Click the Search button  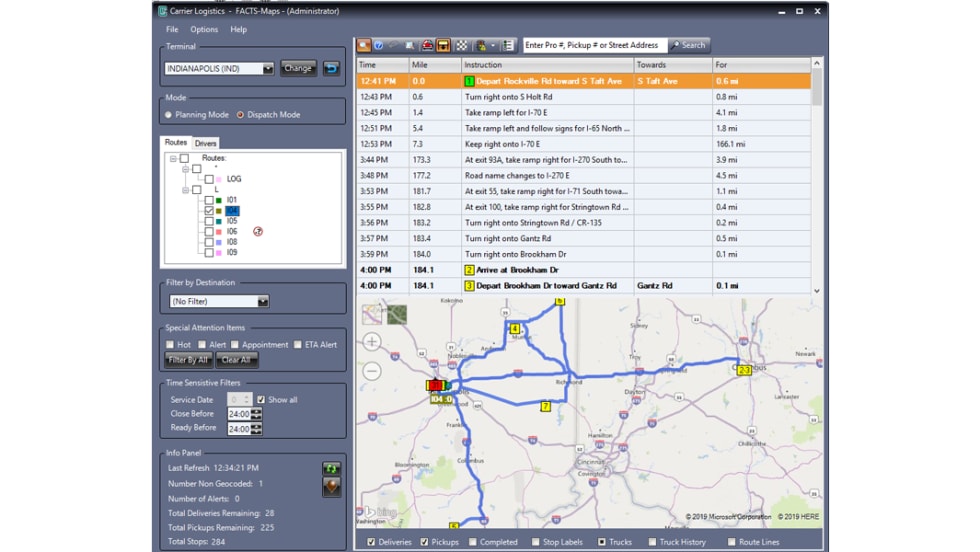click(688, 45)
